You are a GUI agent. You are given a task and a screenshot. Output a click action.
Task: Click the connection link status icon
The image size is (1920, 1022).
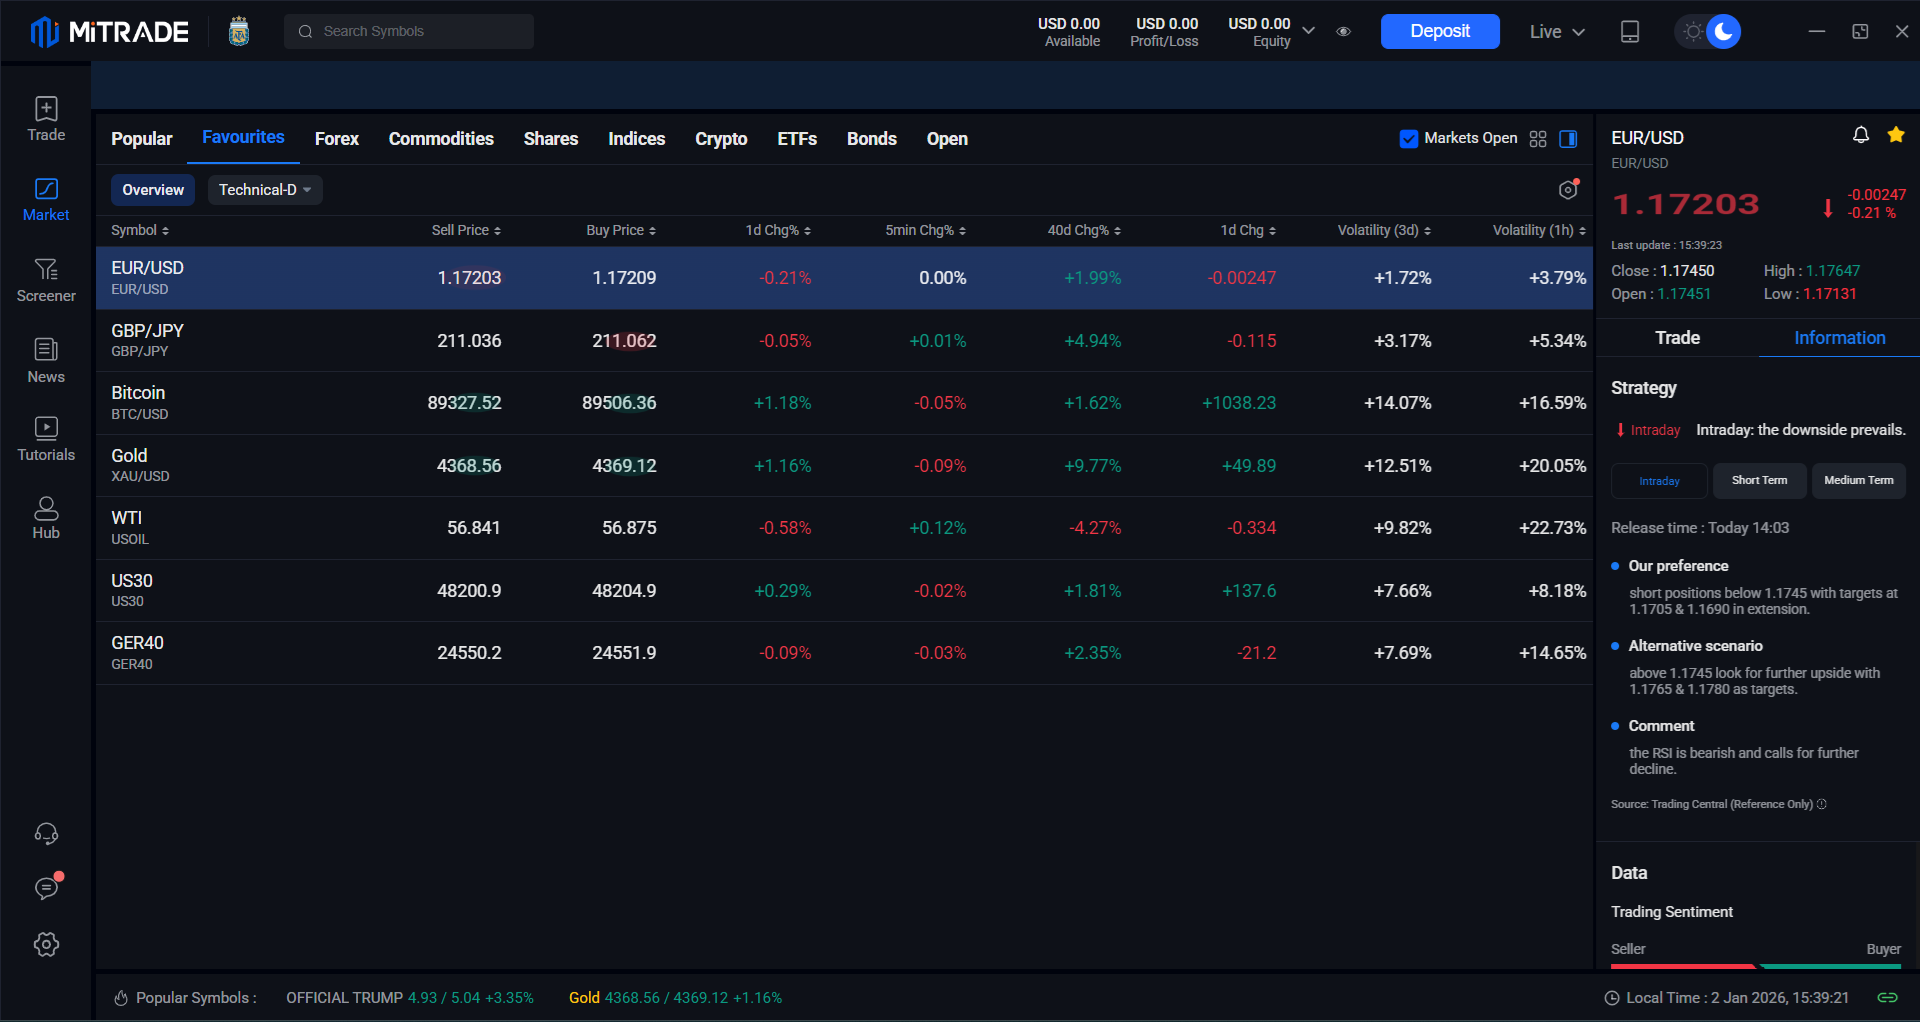tap(1887, 997)
